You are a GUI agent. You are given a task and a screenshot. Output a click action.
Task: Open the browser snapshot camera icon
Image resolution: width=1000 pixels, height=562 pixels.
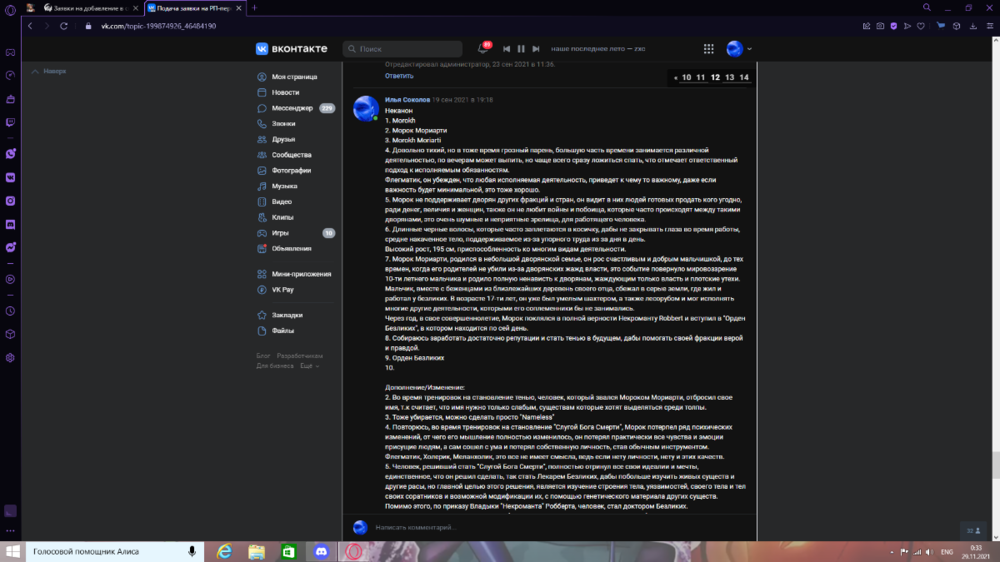[880, 26]
